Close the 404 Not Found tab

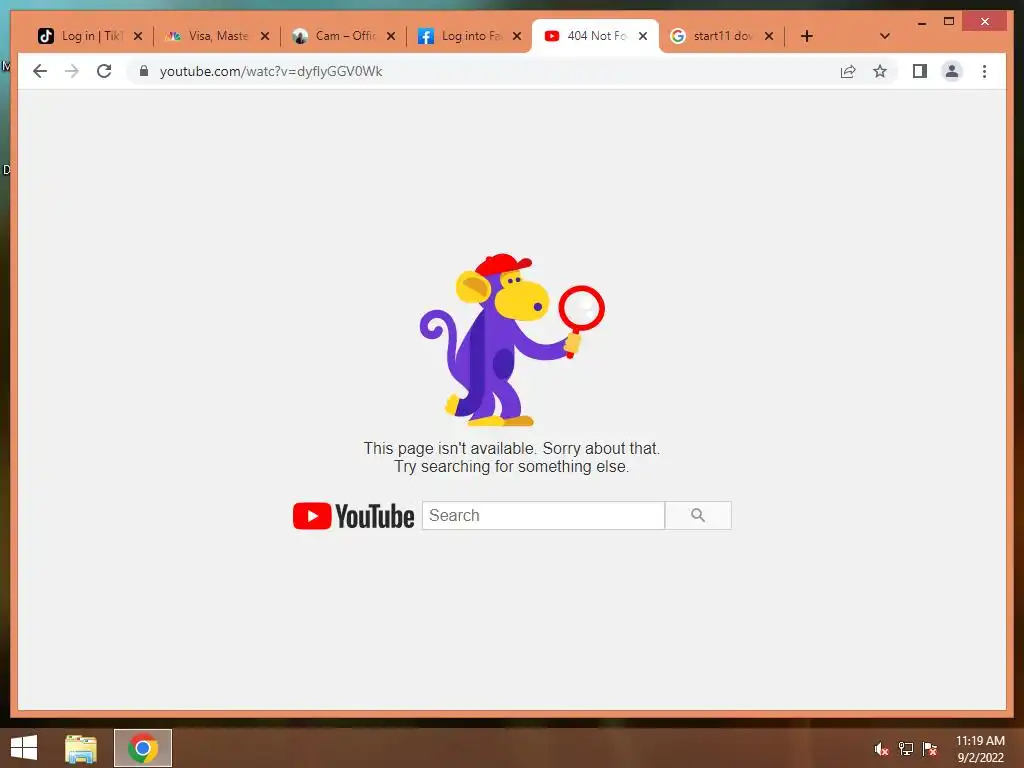pyautogui.click(x=643, y=36)
